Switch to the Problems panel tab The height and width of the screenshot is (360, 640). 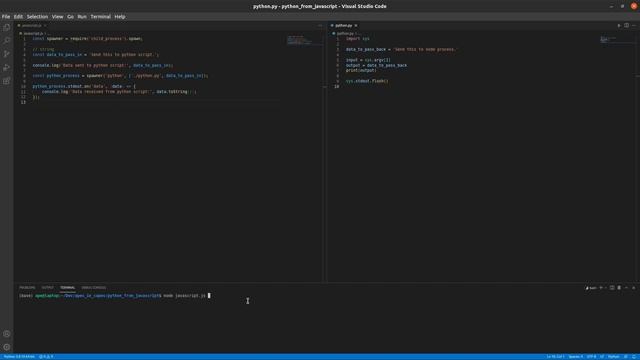coord(27,288)
